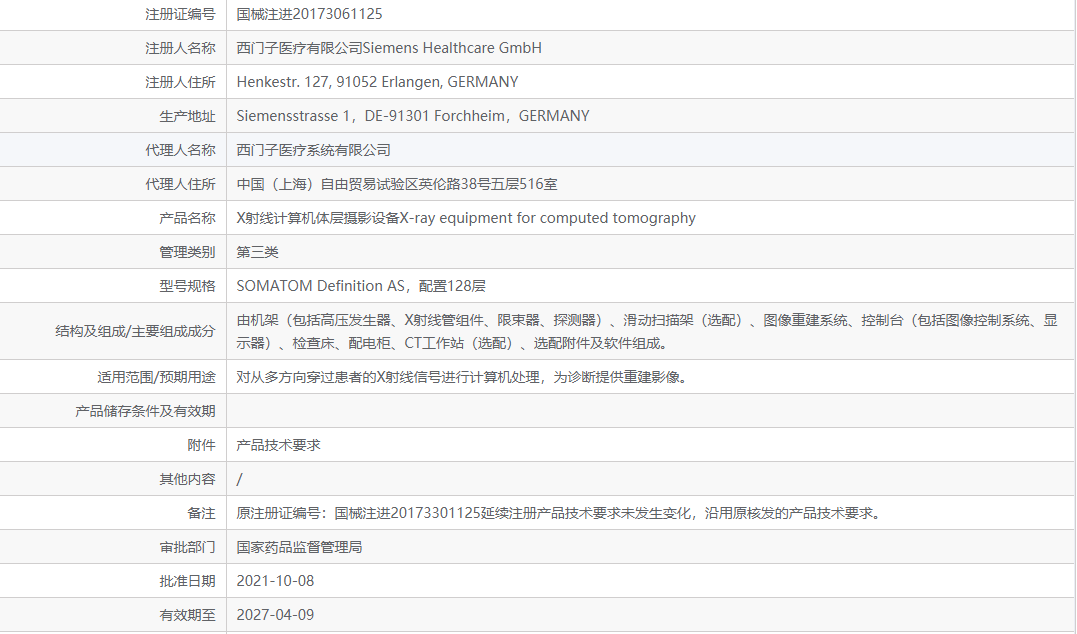Image resolution: width=1077 pixels, height=634 pixels.
Task: Select management class value 第三类
Action: [x=258, y=252]
